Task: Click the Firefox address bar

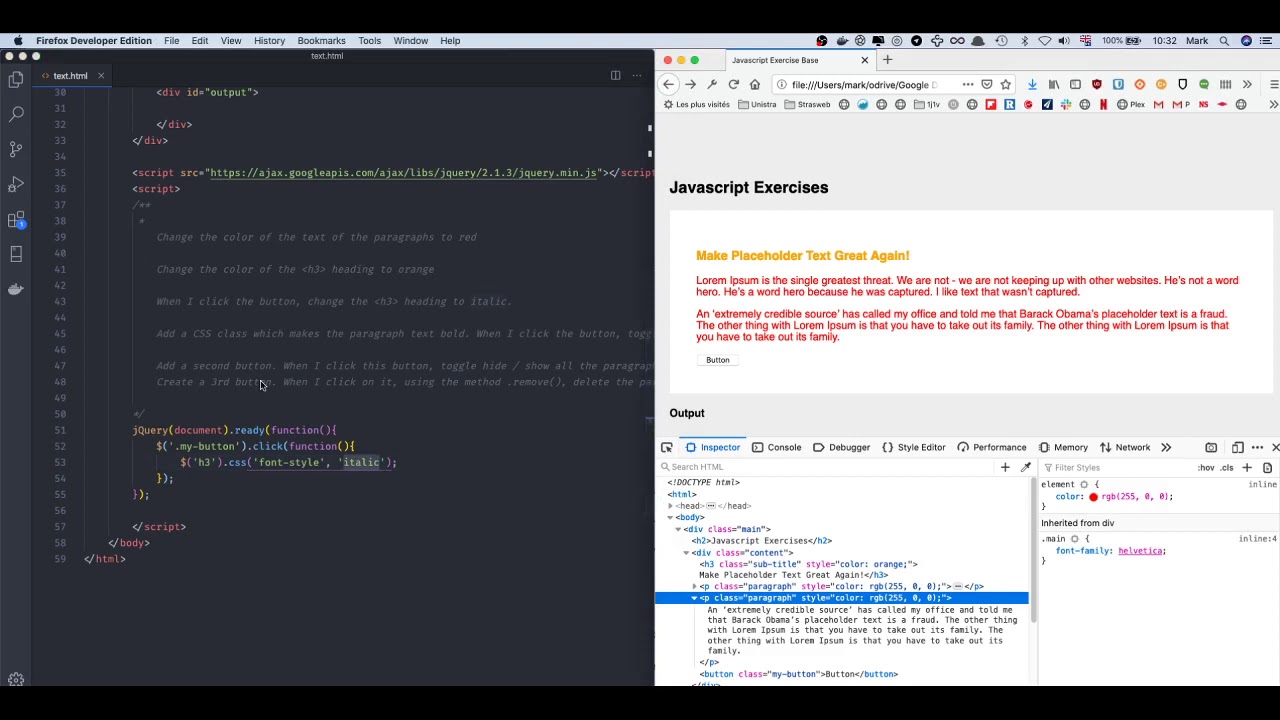Action: (865, 85)
